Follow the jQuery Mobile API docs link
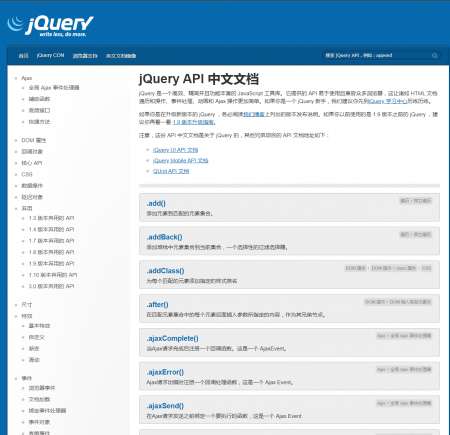The width and height of the screenshot is (450, 435). point(180,161)
